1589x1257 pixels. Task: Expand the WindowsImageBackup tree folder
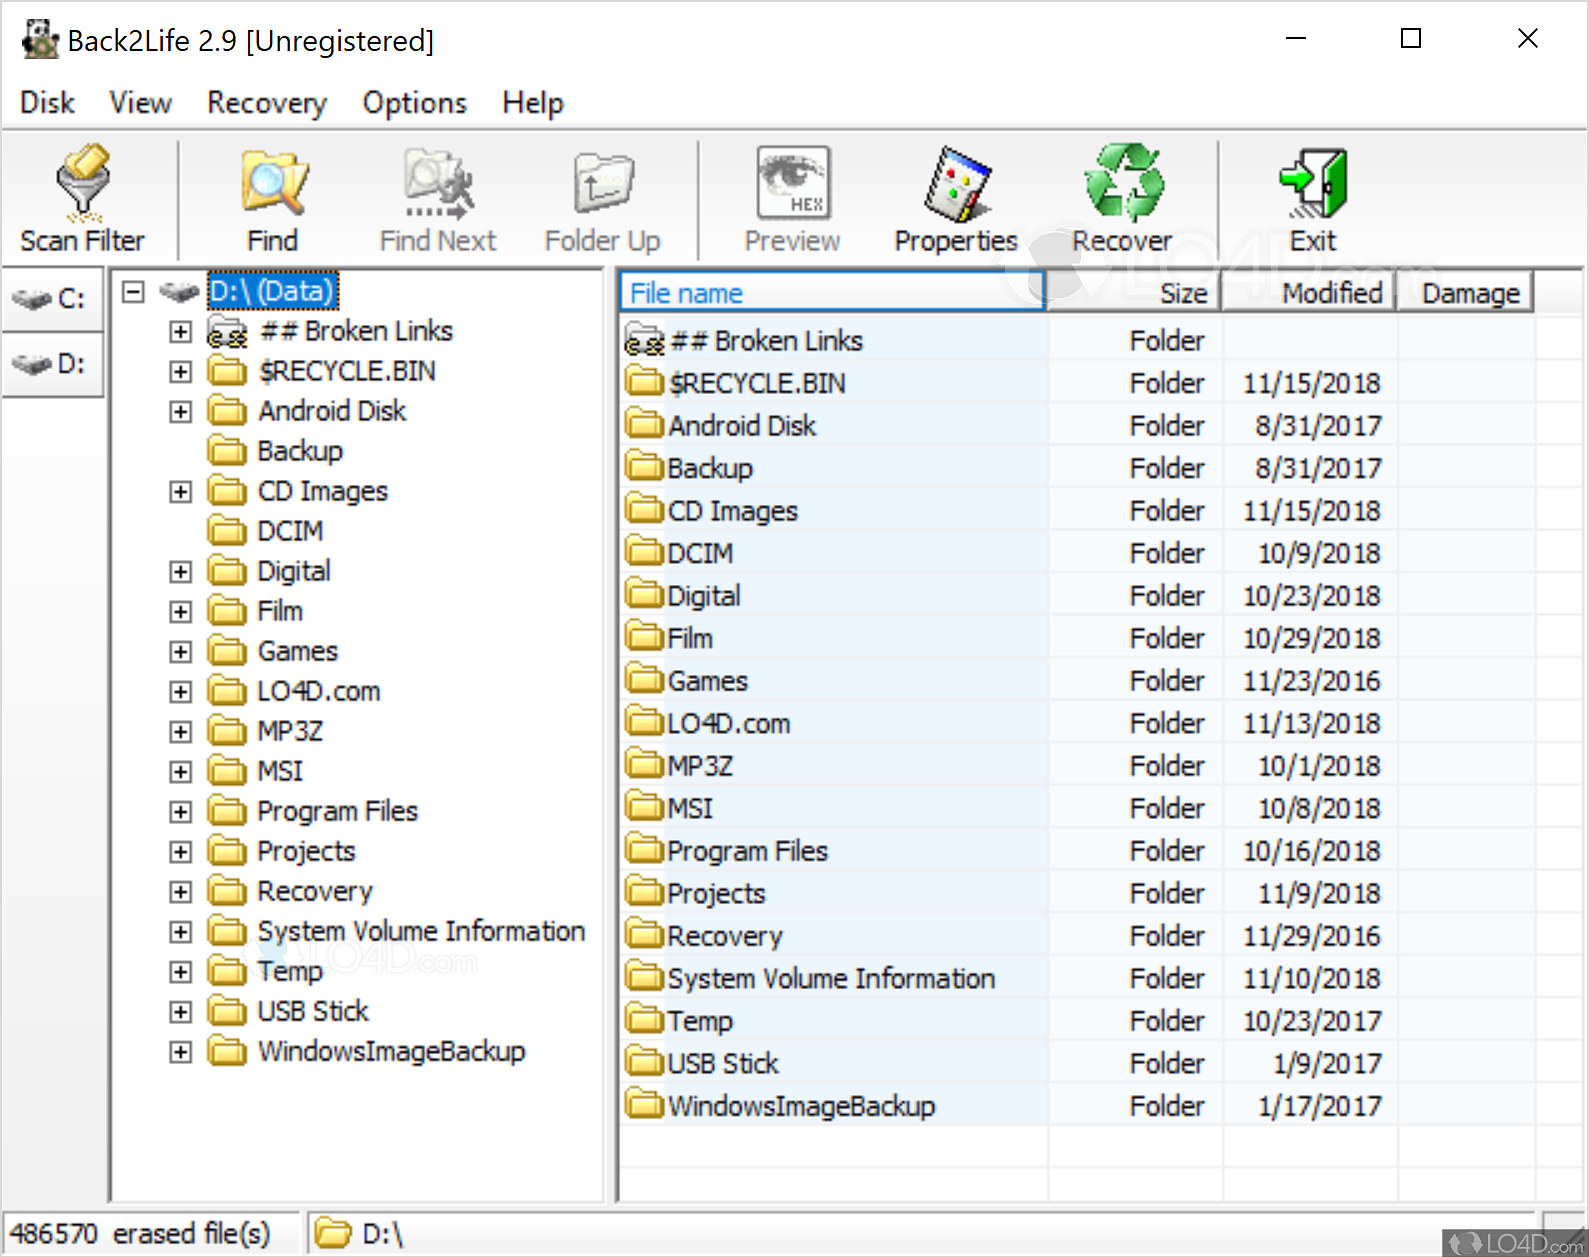click(x=180, y=1052)
